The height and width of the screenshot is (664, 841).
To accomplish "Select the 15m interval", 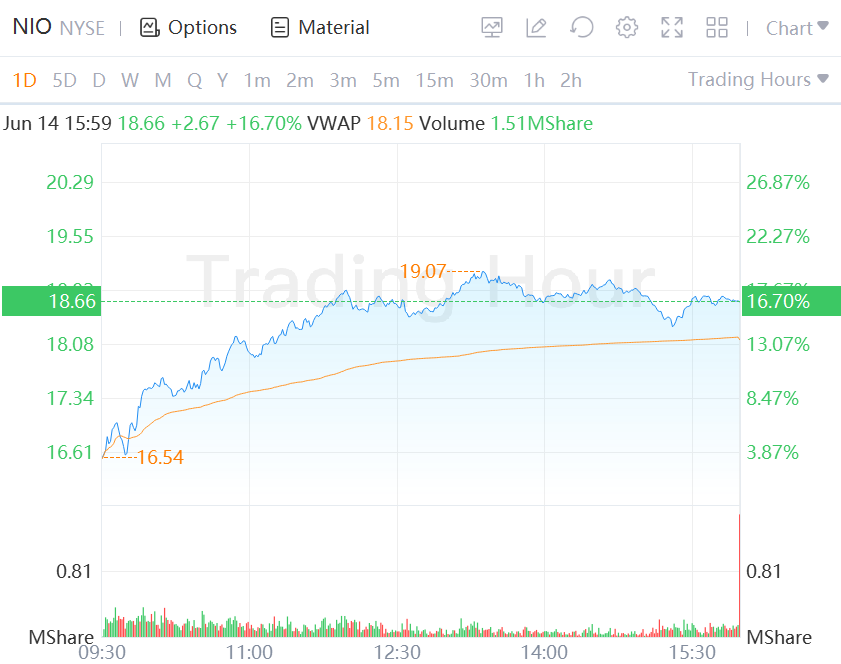I will pyautogui.click(x=434, y=81).
